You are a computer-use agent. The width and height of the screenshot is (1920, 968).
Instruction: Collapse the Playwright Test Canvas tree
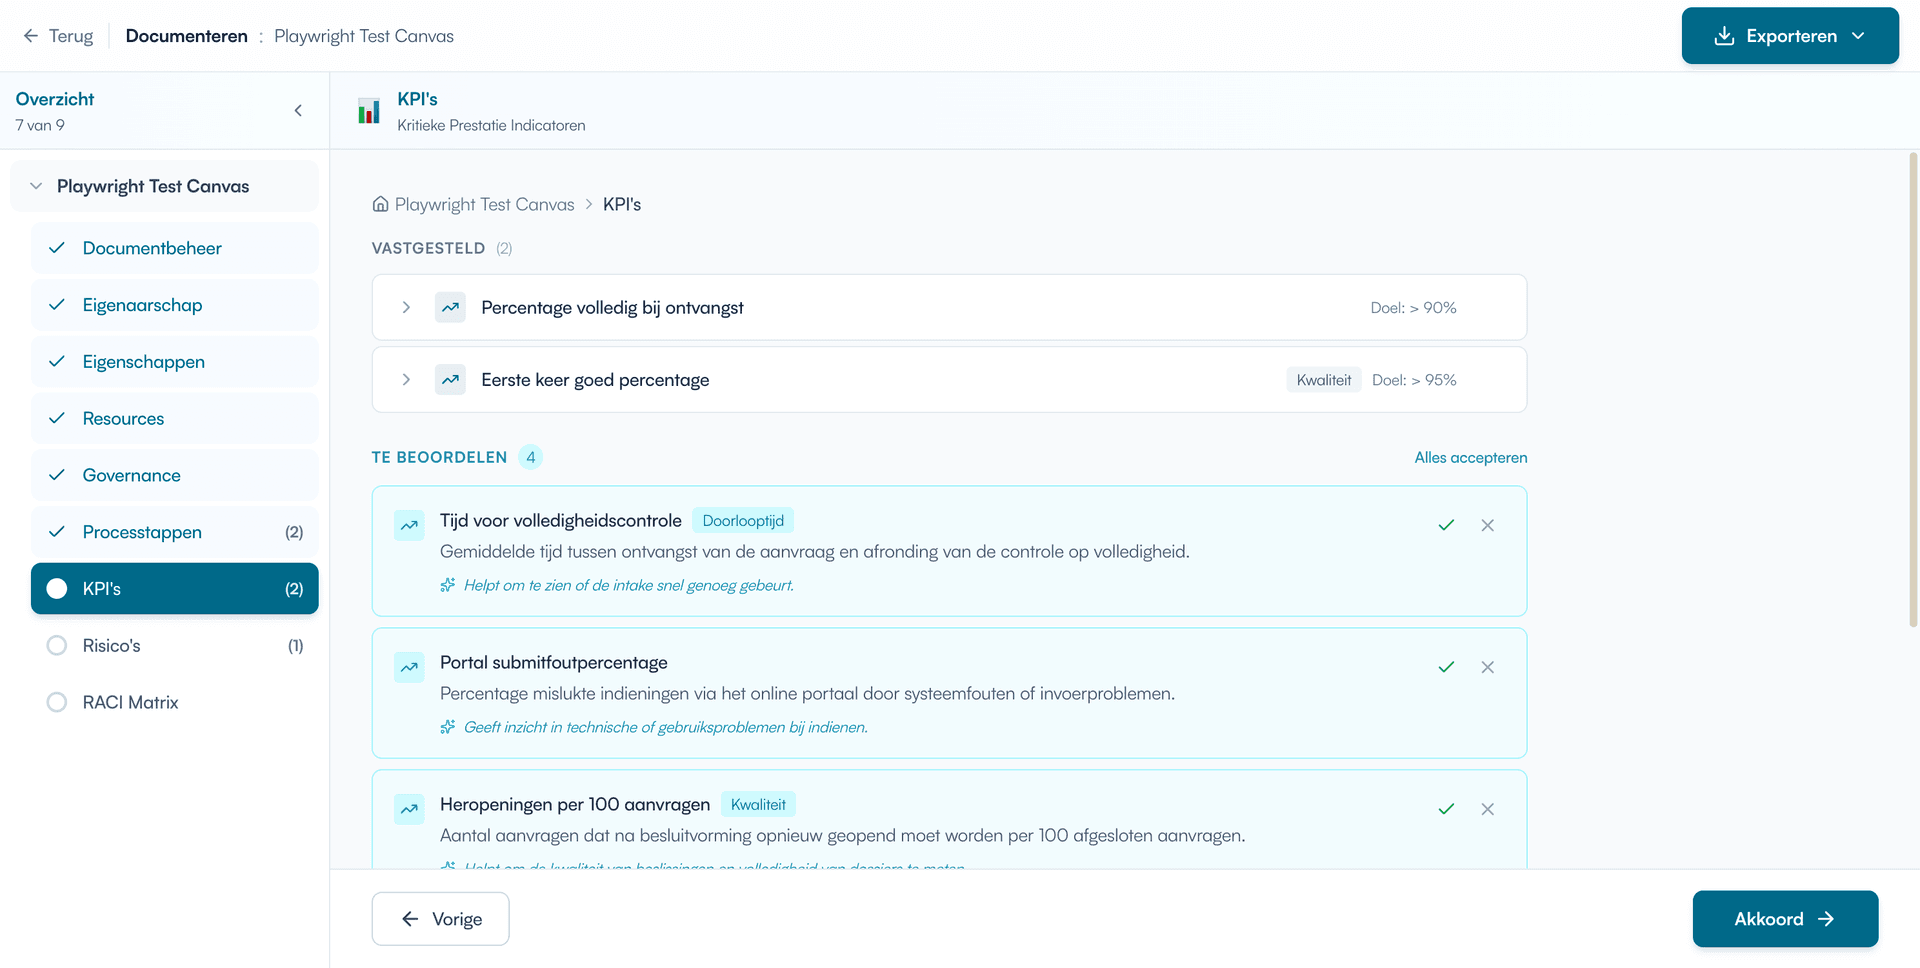(36, 186)
